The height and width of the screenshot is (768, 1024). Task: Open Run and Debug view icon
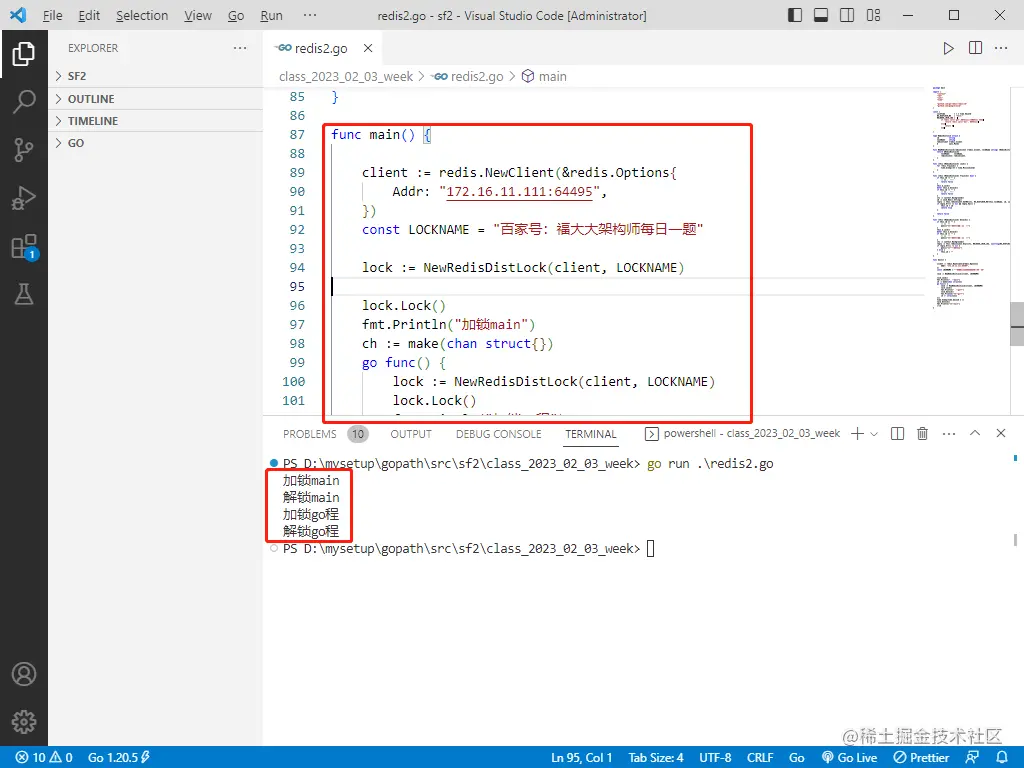point(24,198)
